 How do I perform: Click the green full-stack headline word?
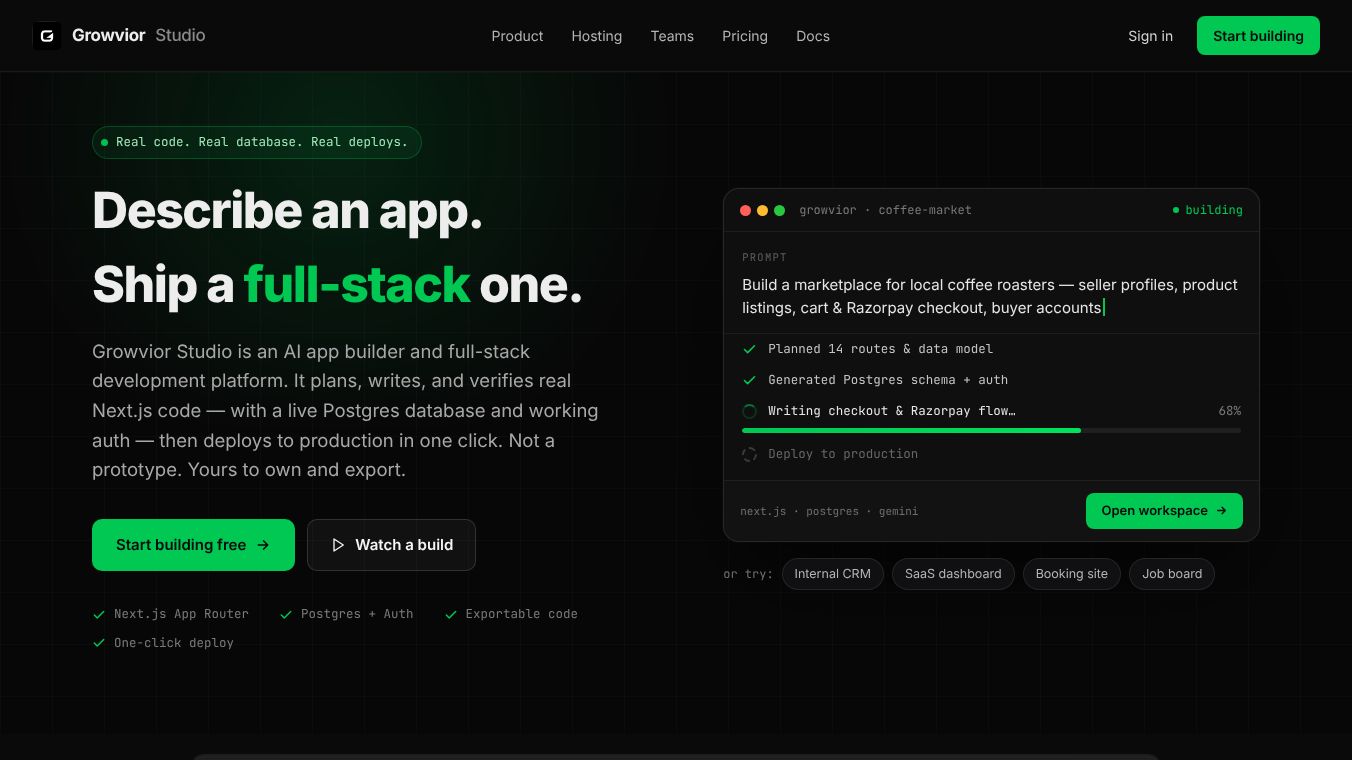(357, 285)
